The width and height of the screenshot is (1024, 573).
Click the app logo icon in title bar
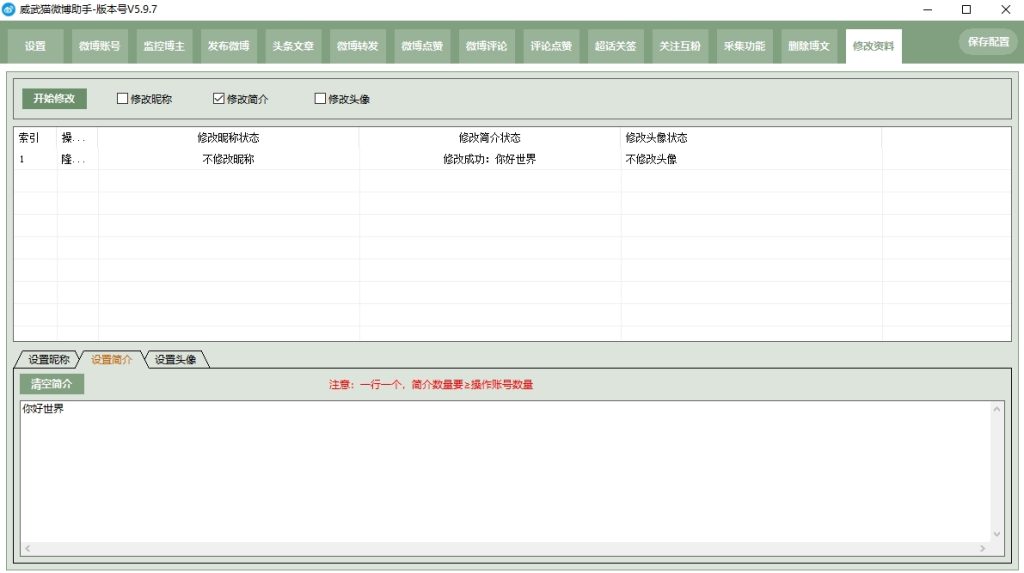coord(9,9)
